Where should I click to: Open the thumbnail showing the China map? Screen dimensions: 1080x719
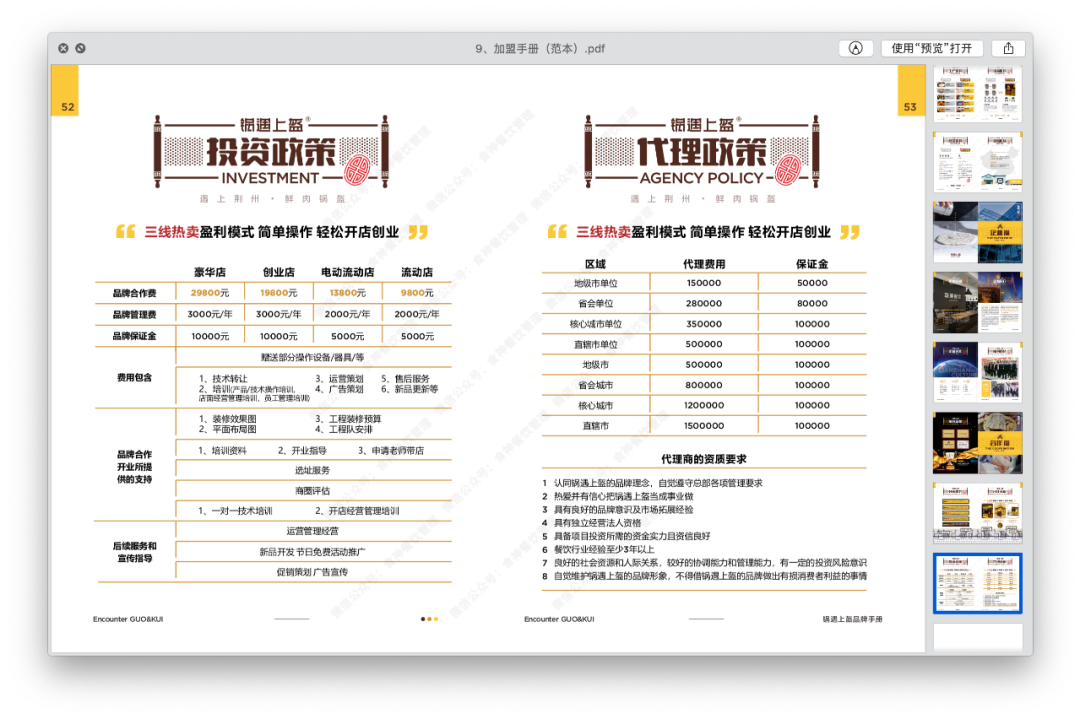pyautogui.click(x=977, y=162)
